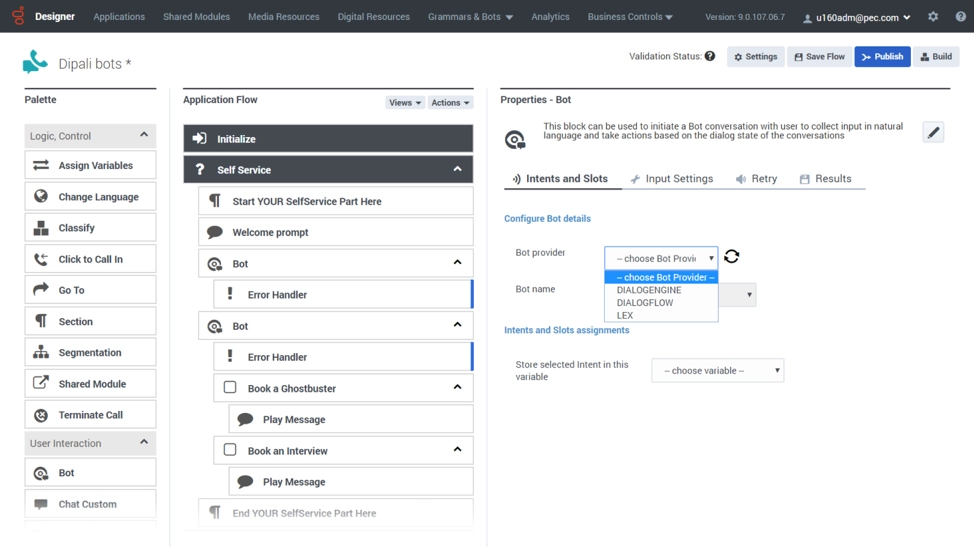Collapse the Self Service section
This screenshot has width=974, height=547.
tap(457, 169)
